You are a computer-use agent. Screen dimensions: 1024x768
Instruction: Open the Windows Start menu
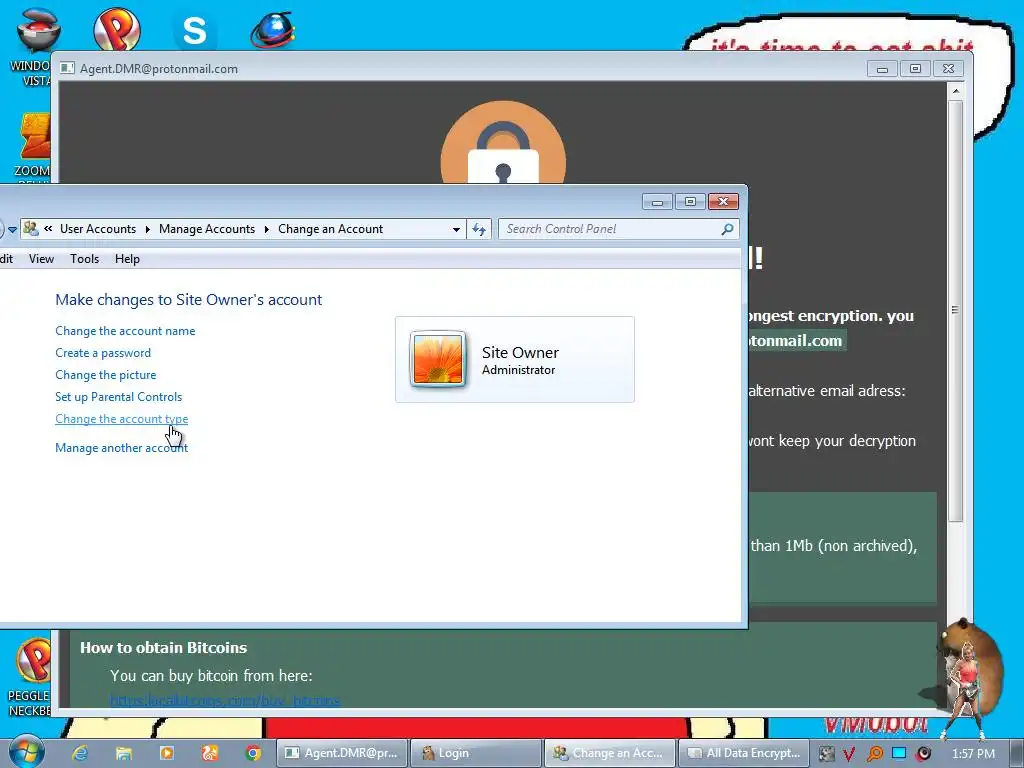(x=26, y=752)
